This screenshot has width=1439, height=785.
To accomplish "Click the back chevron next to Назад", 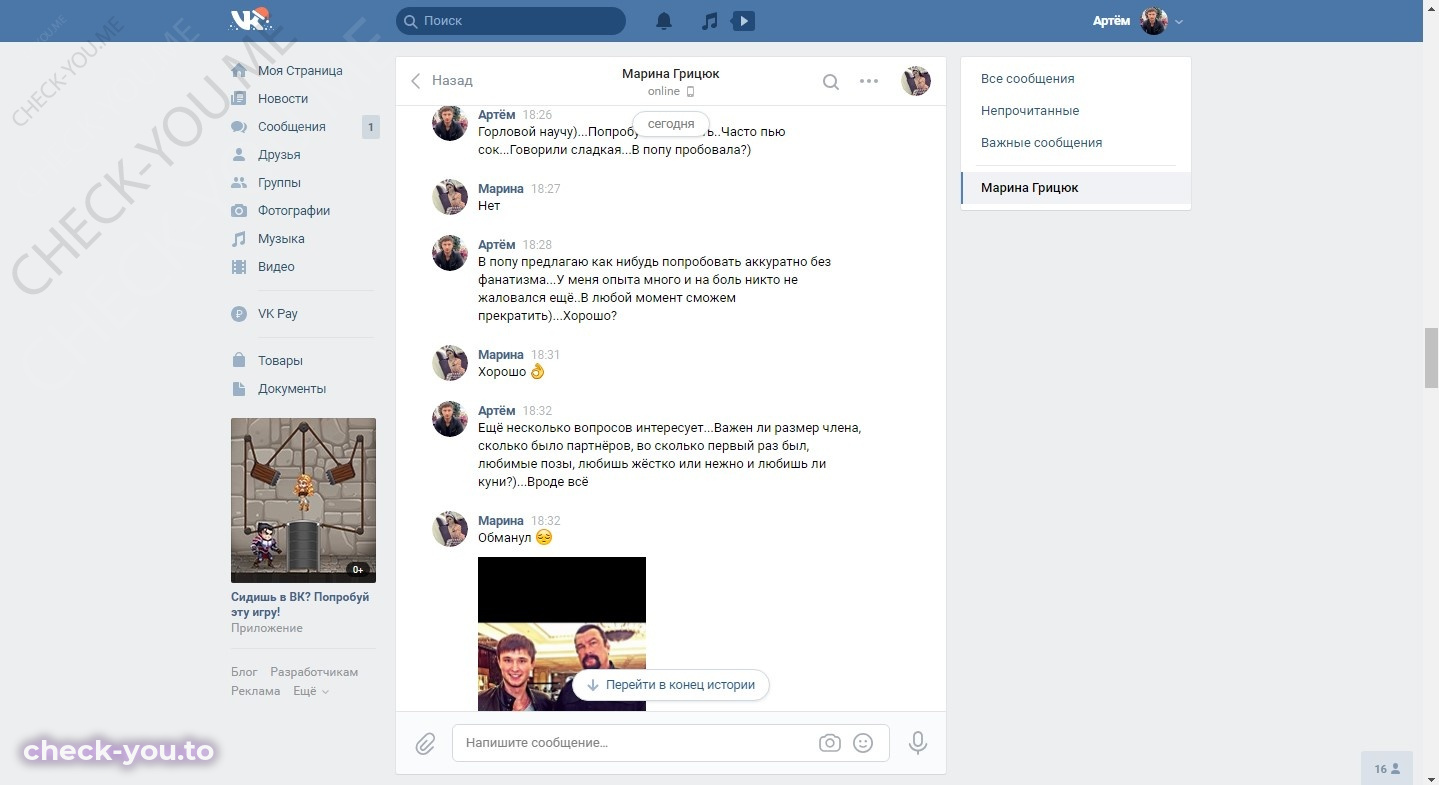I will click(x=416, y=81).
